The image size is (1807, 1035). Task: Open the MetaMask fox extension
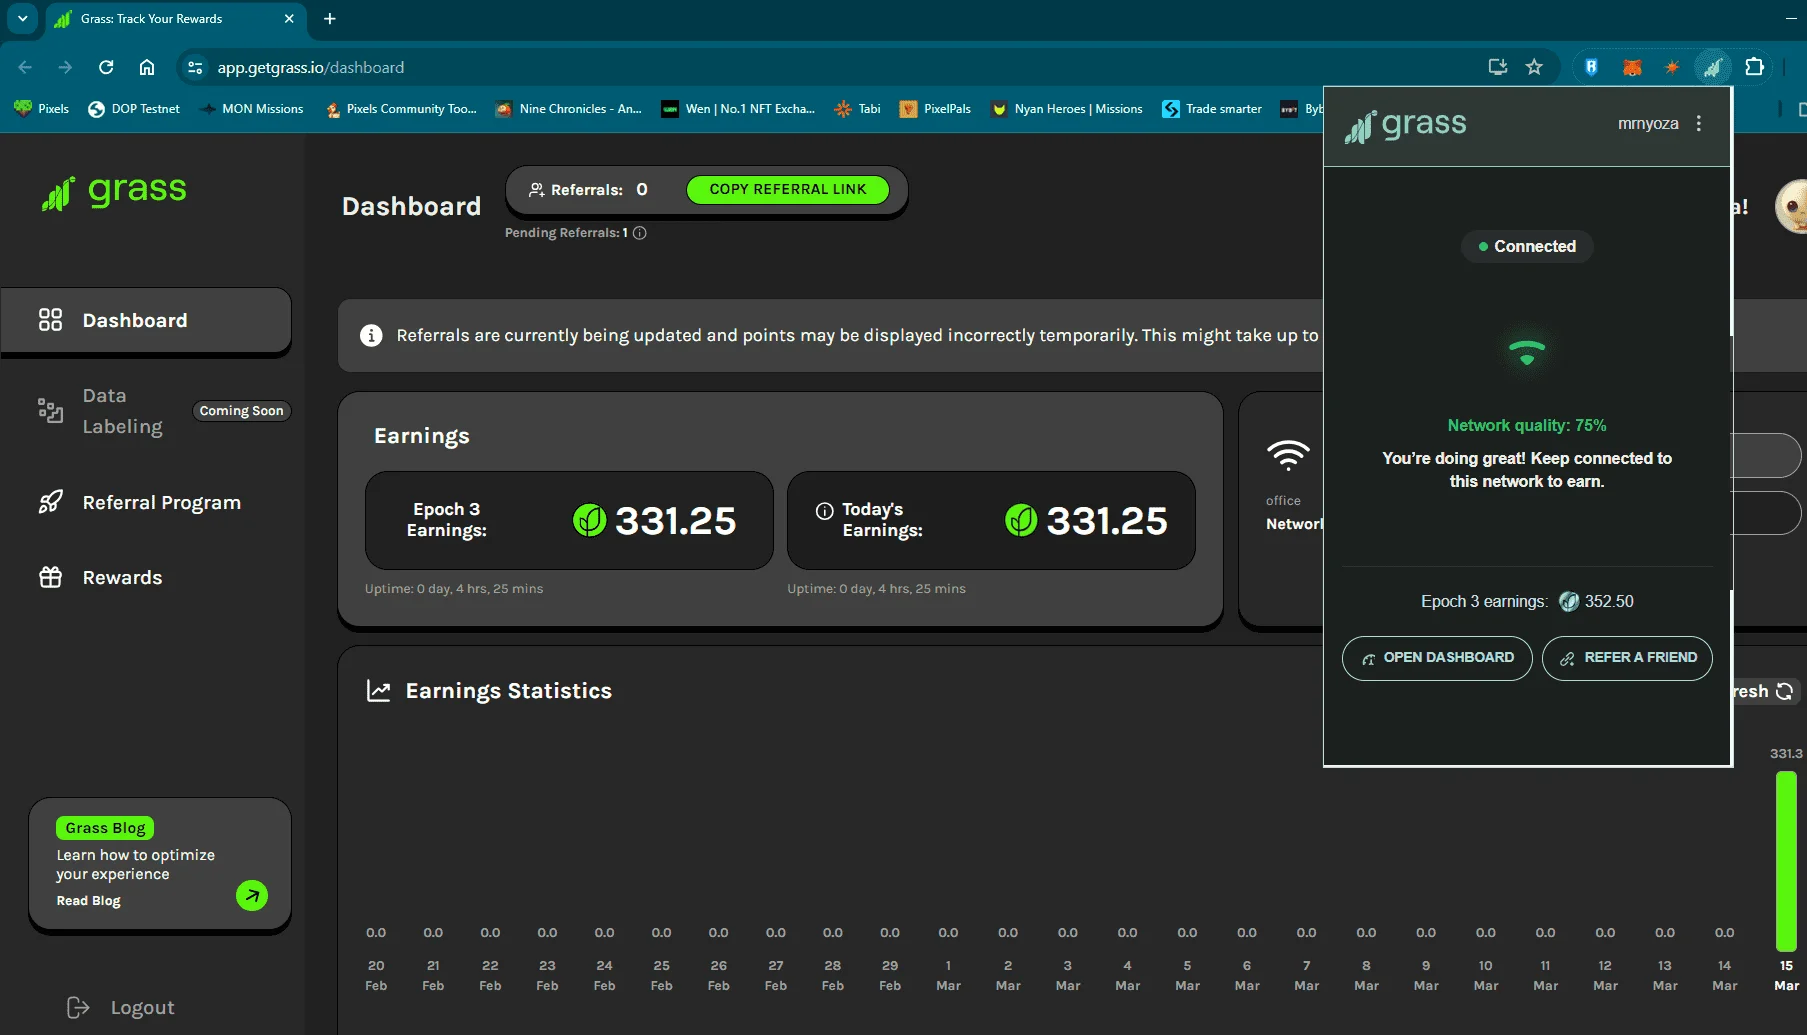coord(1632,67)
